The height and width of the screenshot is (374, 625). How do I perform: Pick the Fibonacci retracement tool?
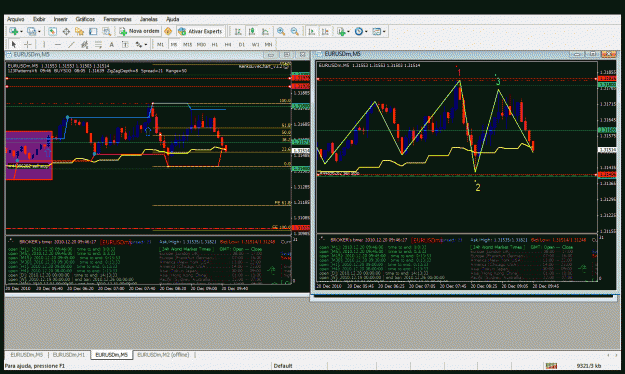(x=98, y=45)
